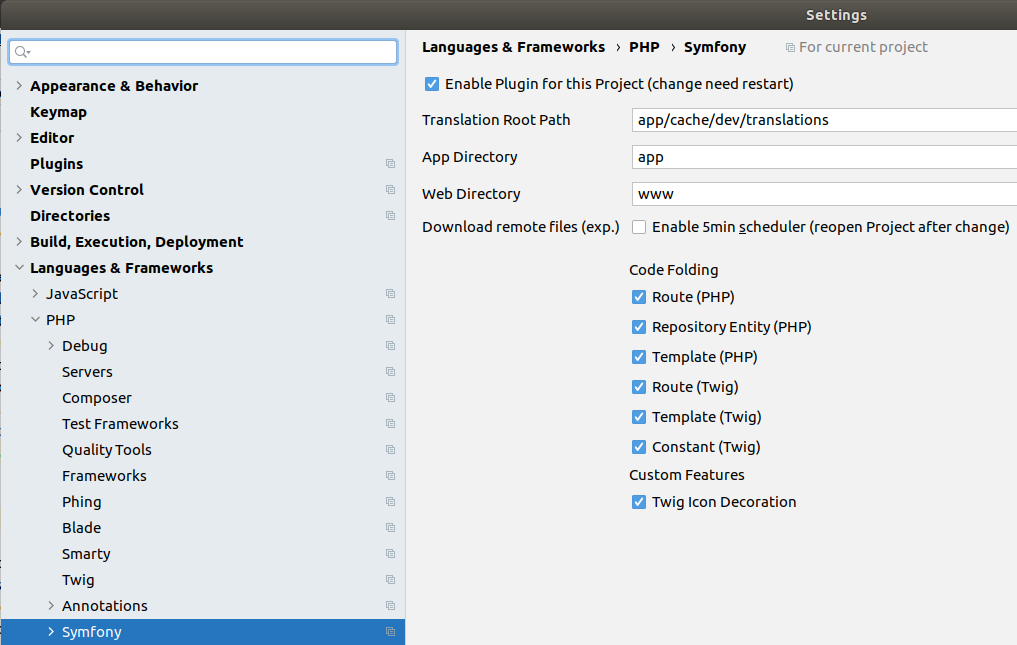This screenshot has width=1017, height=645.
Task: Click project-level icon beside Blade
Action: click(x=390, y=528)
